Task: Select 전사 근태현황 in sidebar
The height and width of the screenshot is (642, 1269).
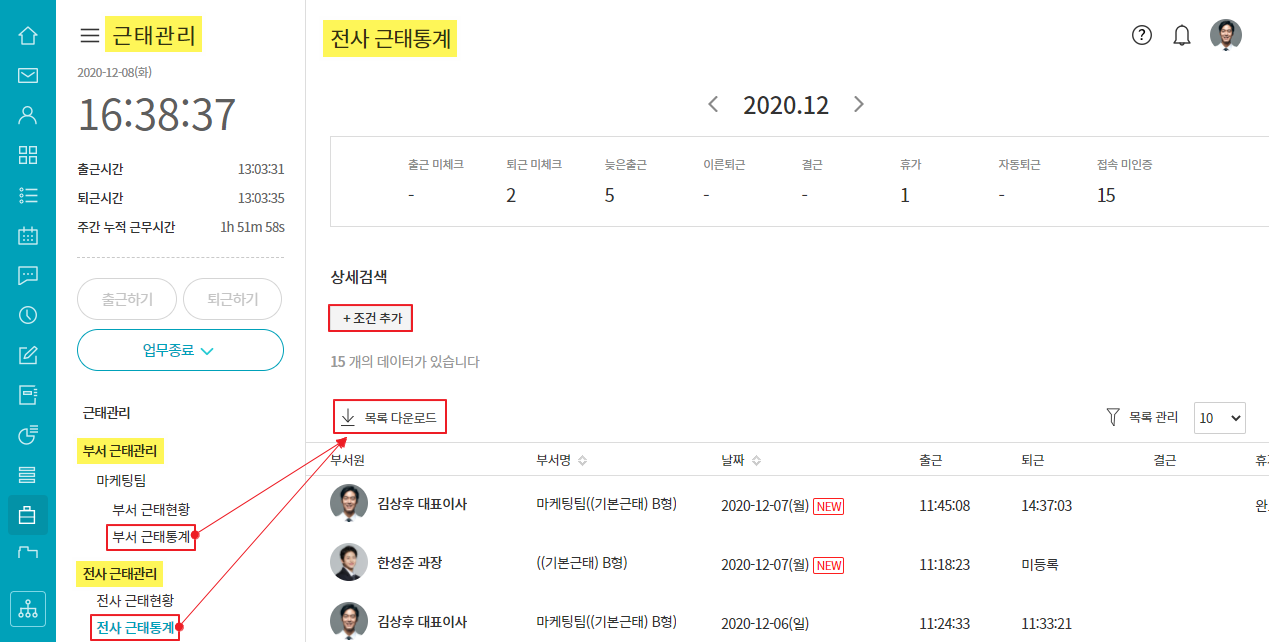Action: pos(135,600)
